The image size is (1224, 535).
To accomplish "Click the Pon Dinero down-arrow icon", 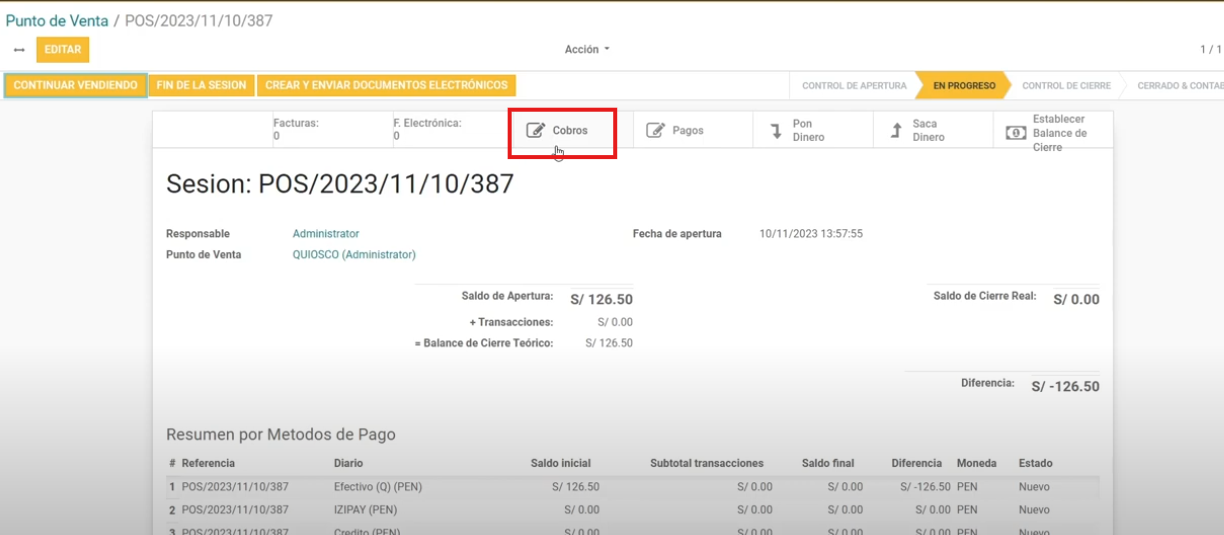I will pos(775,131).
